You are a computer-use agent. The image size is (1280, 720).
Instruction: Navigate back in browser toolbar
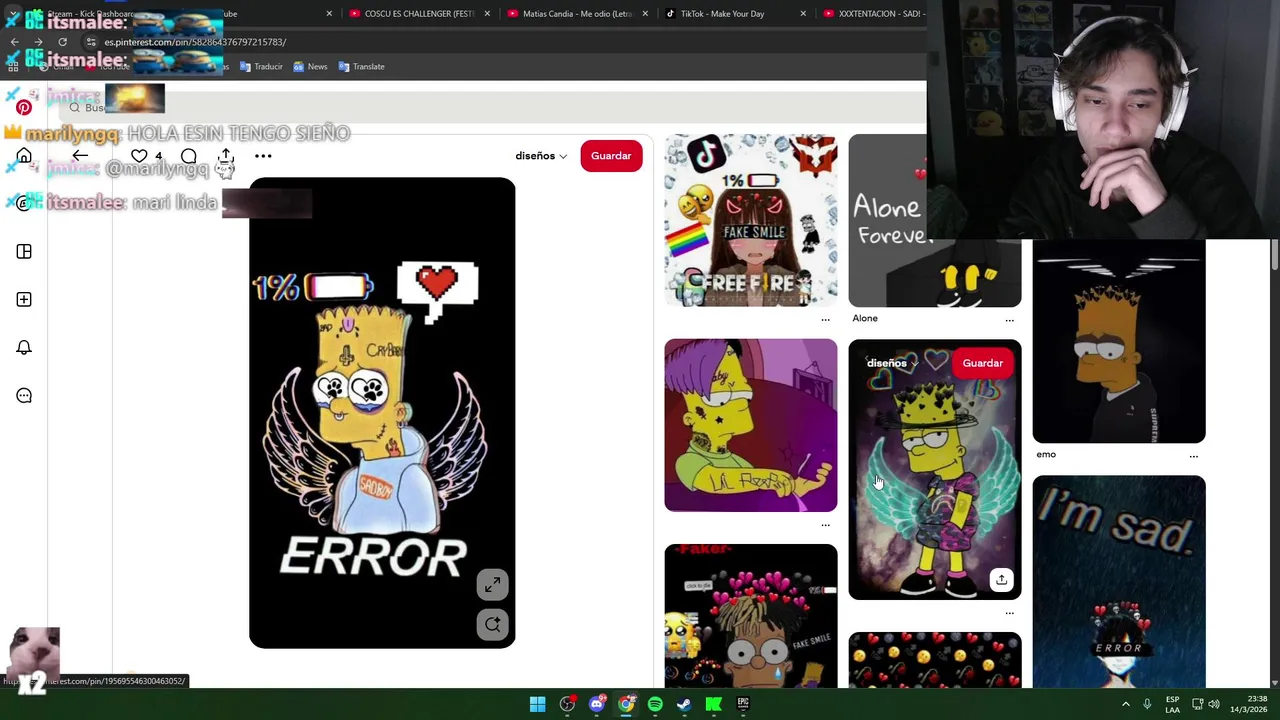[x=14, y=42]
